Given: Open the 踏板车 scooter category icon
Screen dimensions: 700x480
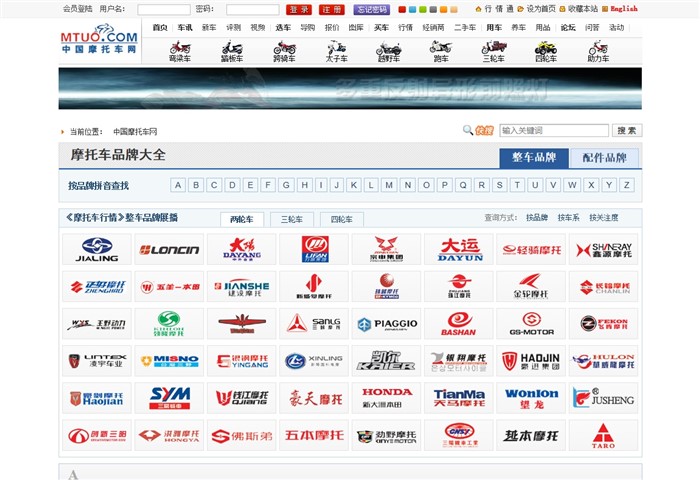Looking at the screenshot, I should [x=232, y=51].
